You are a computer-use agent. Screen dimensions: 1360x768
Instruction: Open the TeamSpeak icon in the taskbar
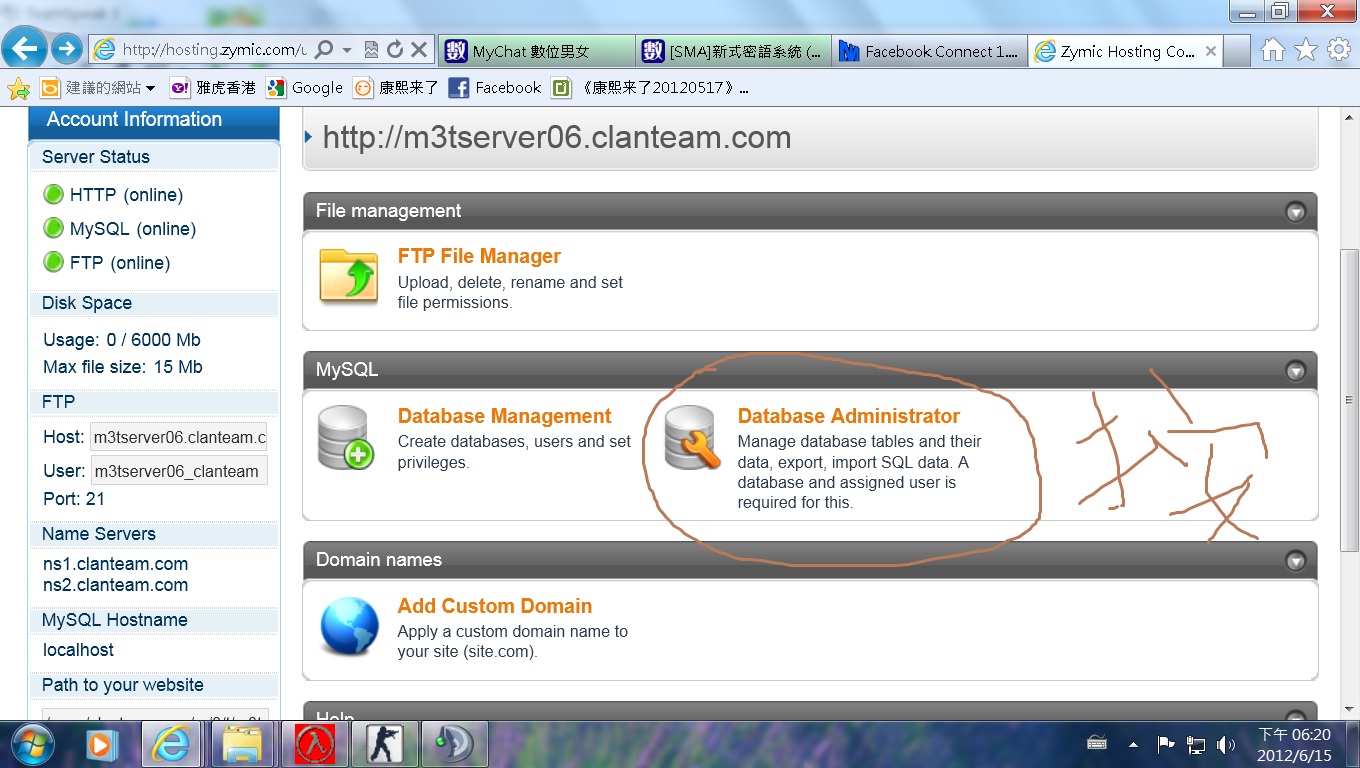click(x=454, y=744)
